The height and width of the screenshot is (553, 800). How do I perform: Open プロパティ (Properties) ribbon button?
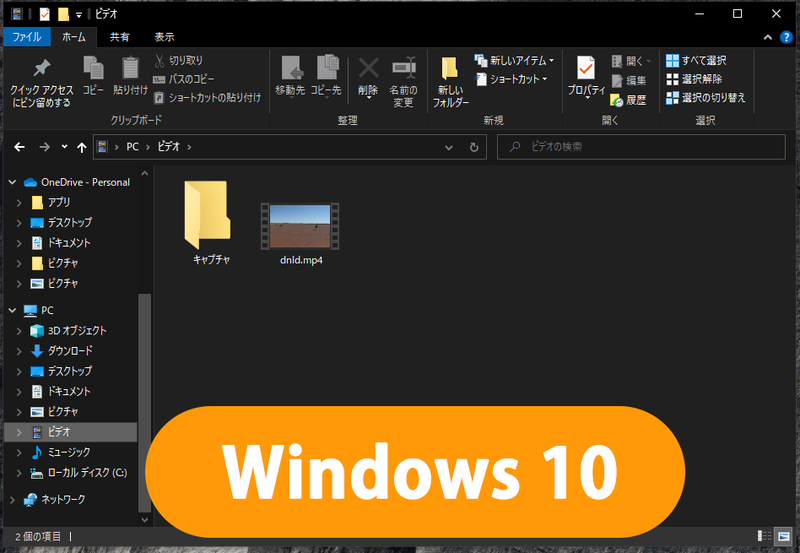point(586,77)
